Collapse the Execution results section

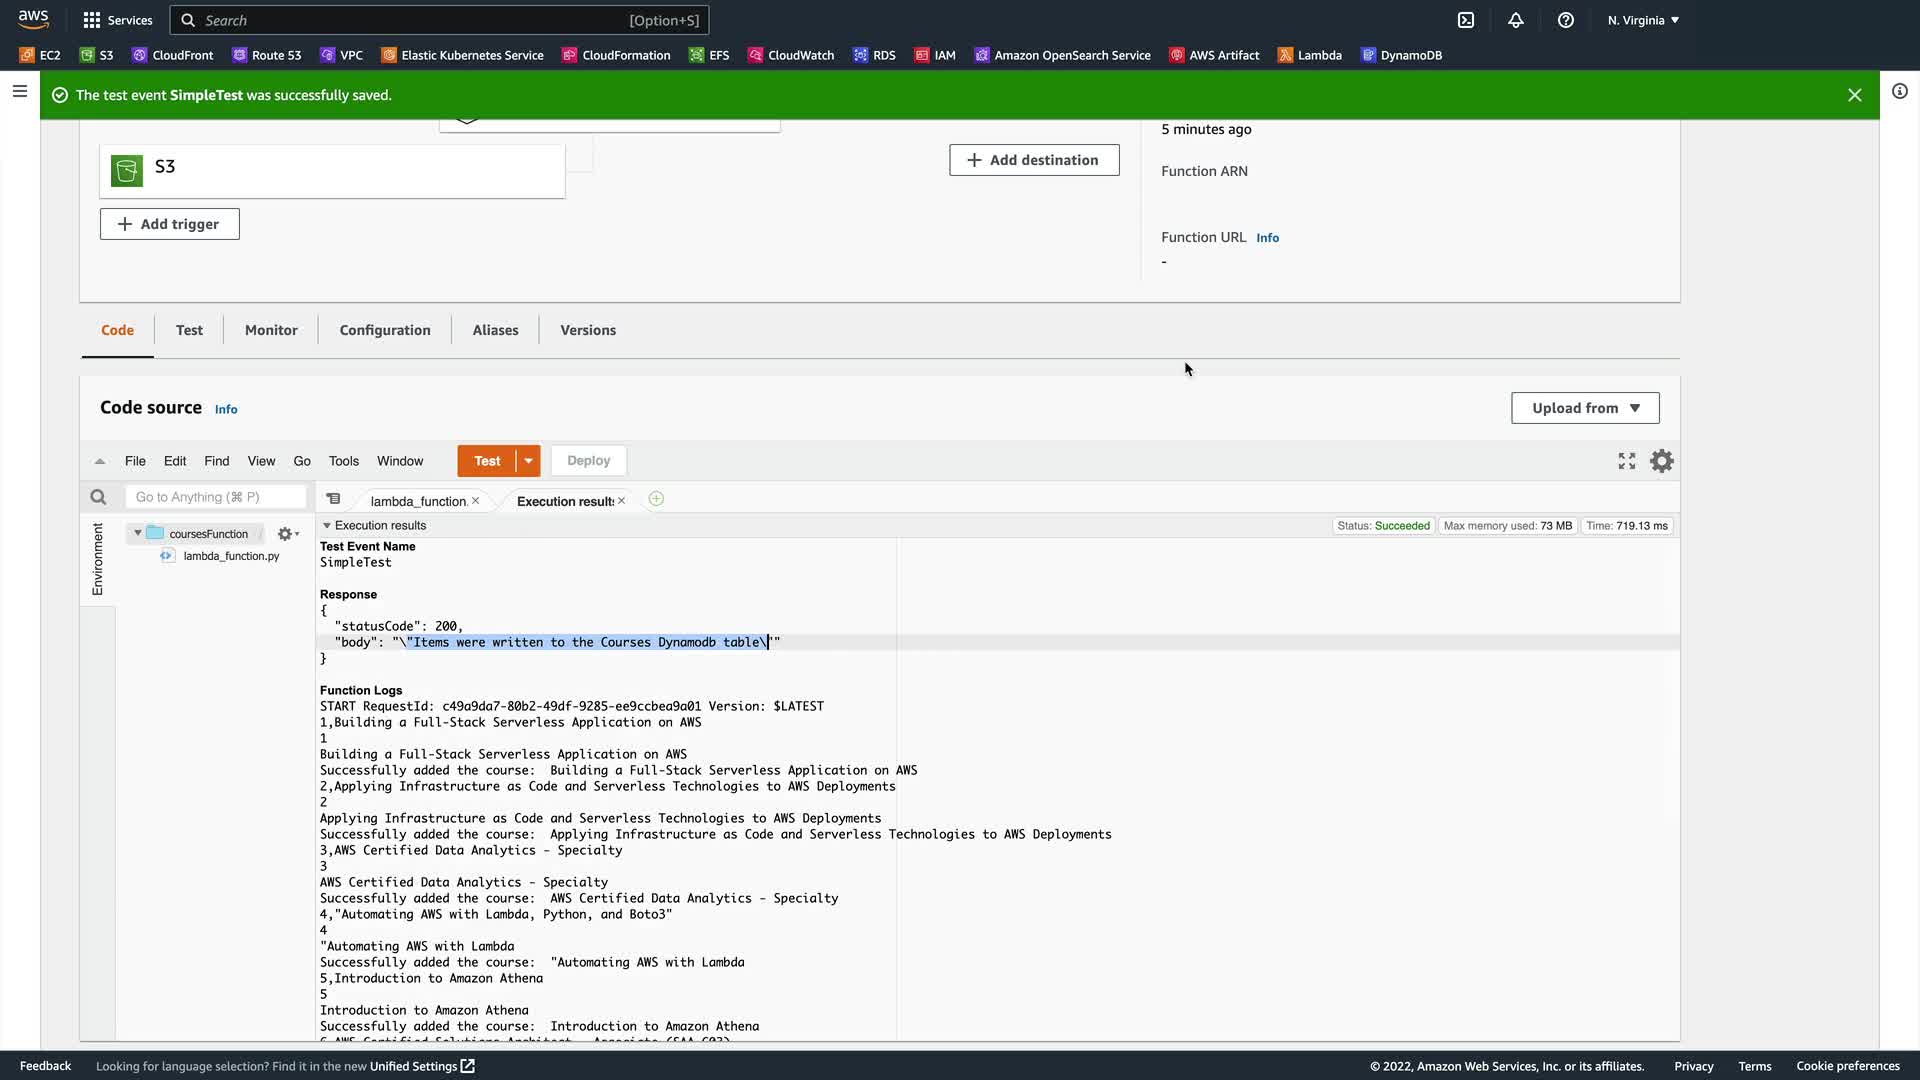[327, 526]
